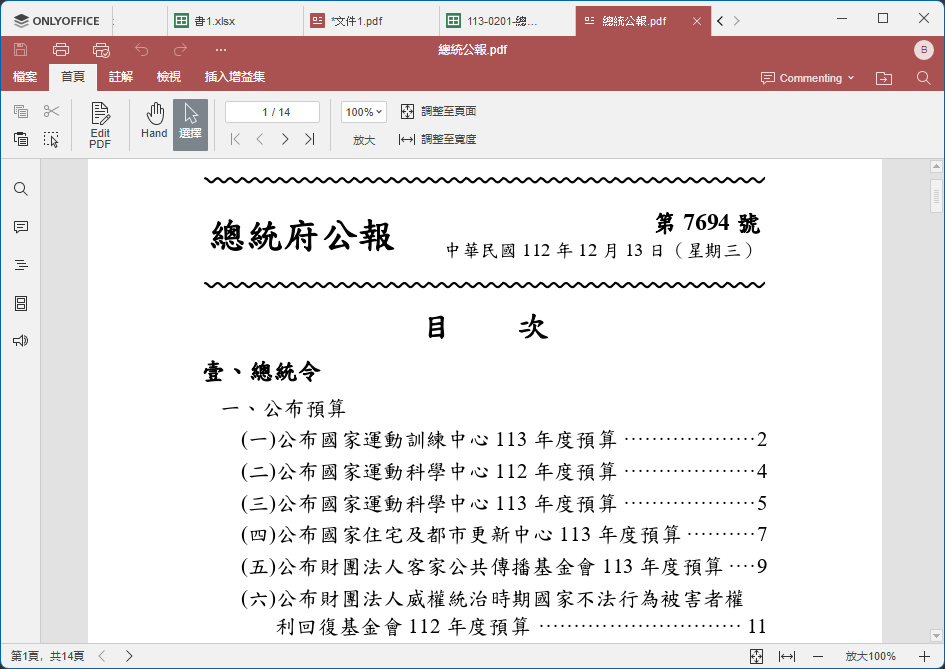Open the 檔案 file menu
The height and width of the screenshot is (669, 945).
25,77
